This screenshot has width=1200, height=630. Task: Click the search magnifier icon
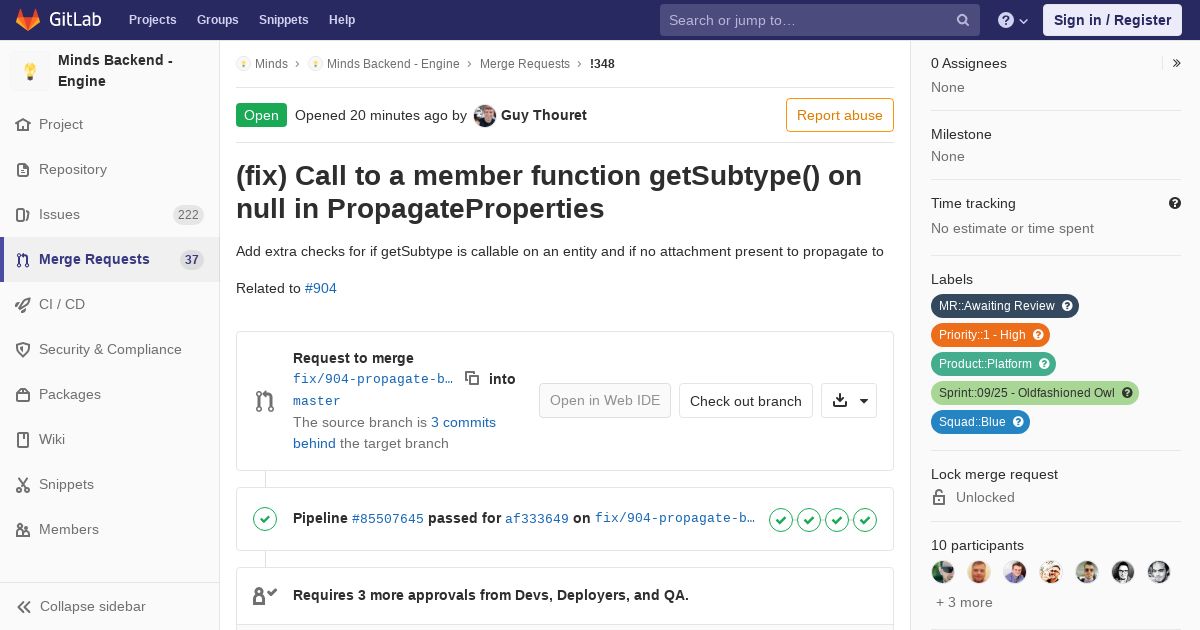[x=963, y=20]
